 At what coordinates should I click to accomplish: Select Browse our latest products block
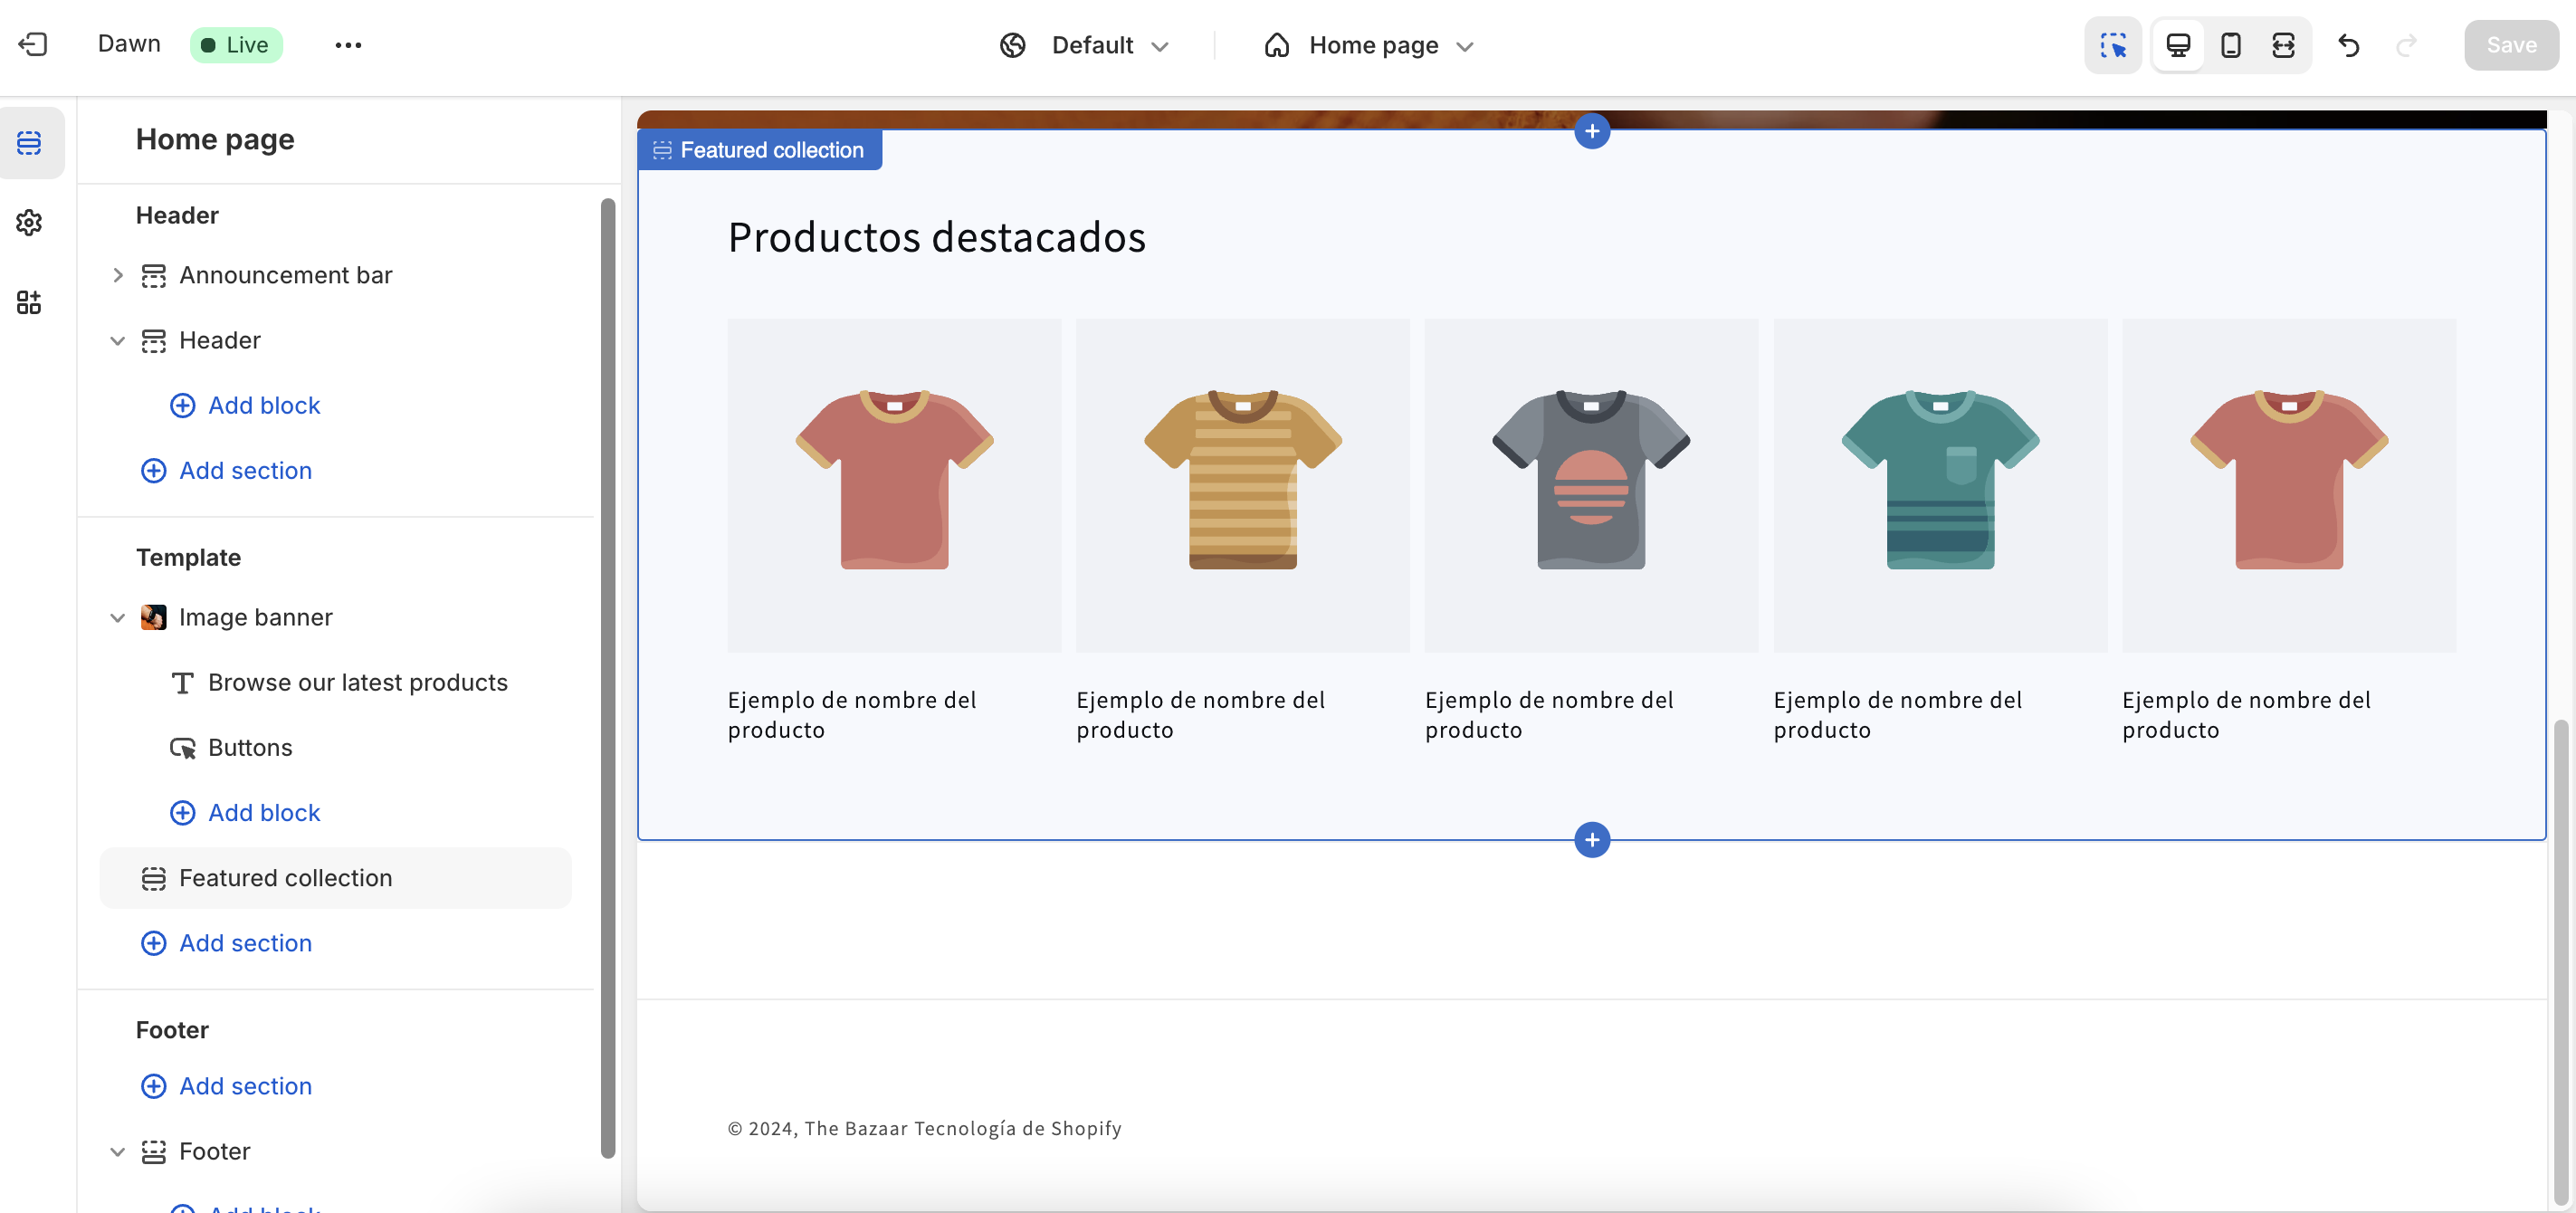tap(357, 682)
